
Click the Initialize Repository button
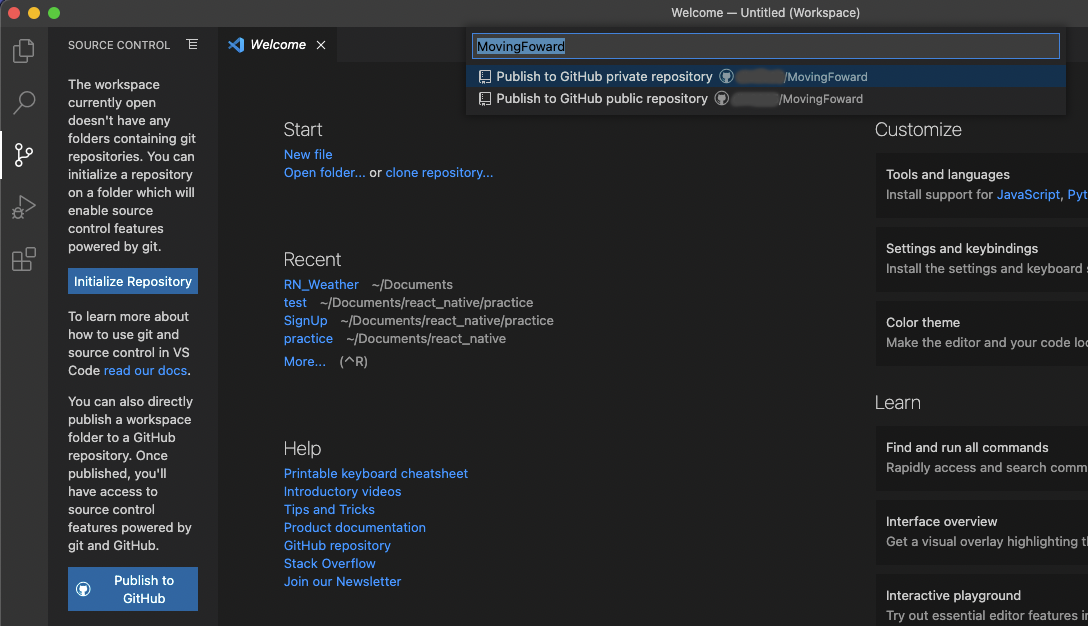coord(133,281)
